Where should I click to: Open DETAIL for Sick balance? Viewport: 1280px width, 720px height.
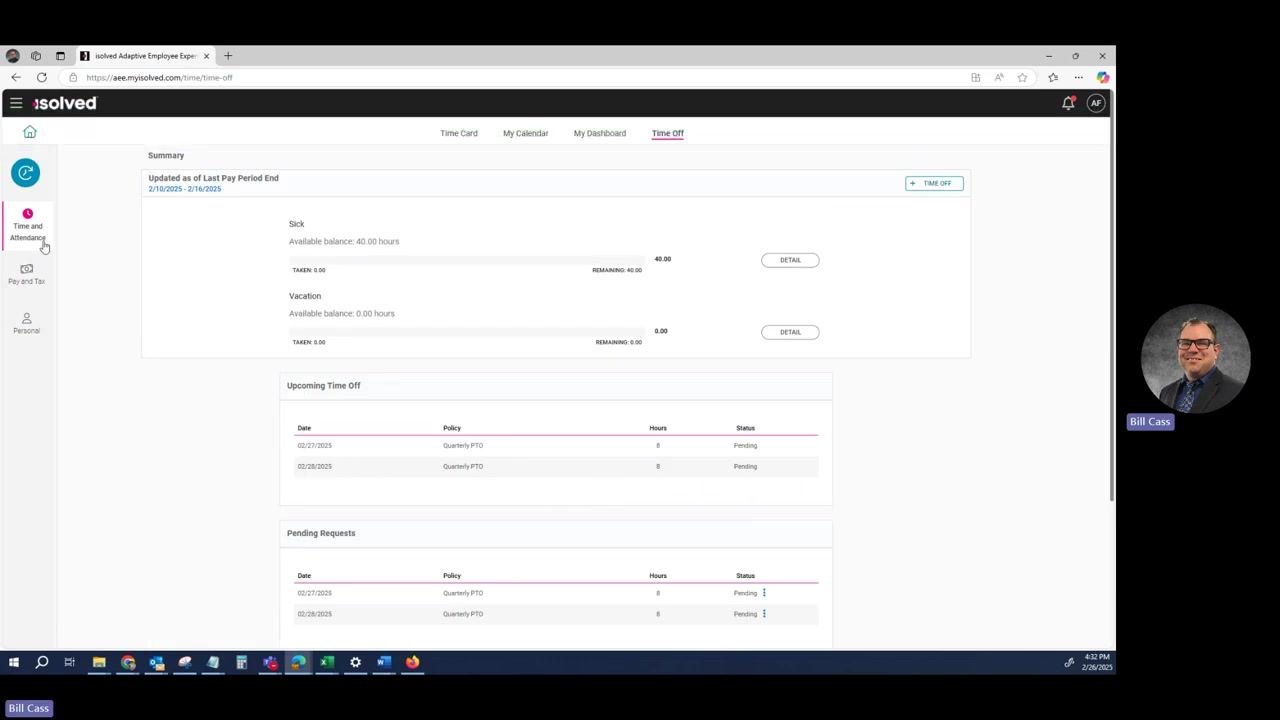(790, 260)
